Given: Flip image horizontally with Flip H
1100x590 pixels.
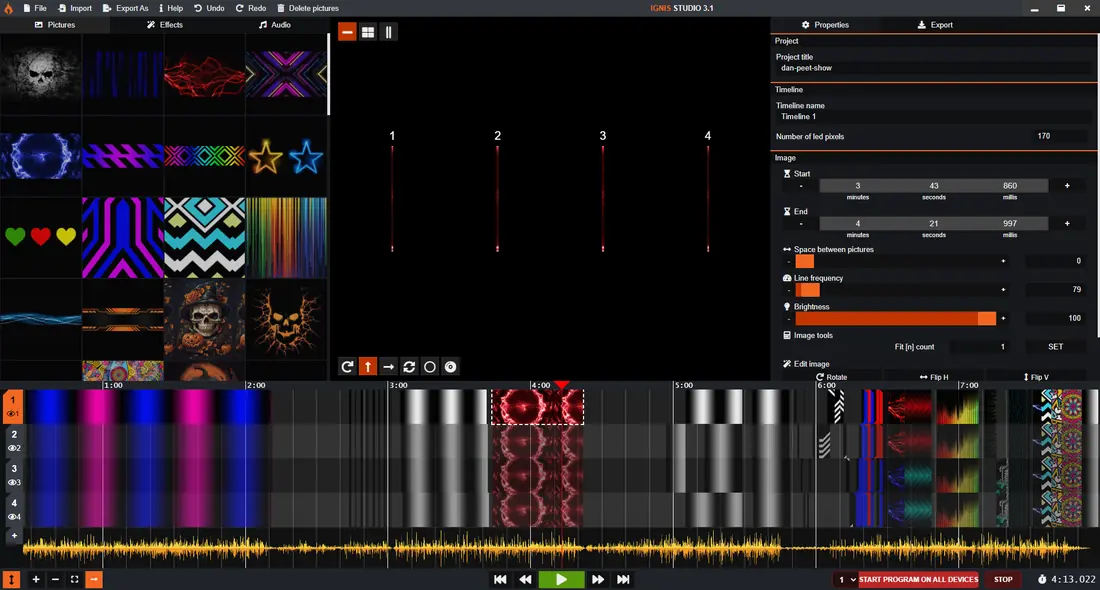Looking at the screenshot, I should [x=934, y=377].
